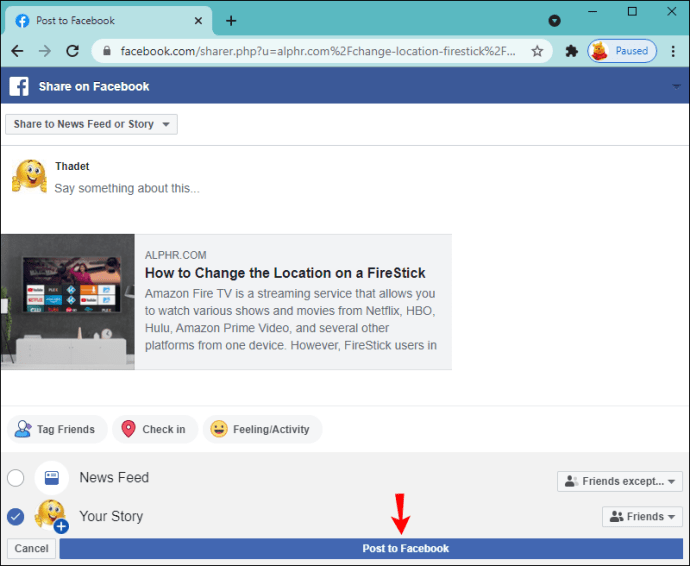This screenshot has width=690, height=566.
Task: Select the News Feed radio circle
Action: (x=16, y=478)
